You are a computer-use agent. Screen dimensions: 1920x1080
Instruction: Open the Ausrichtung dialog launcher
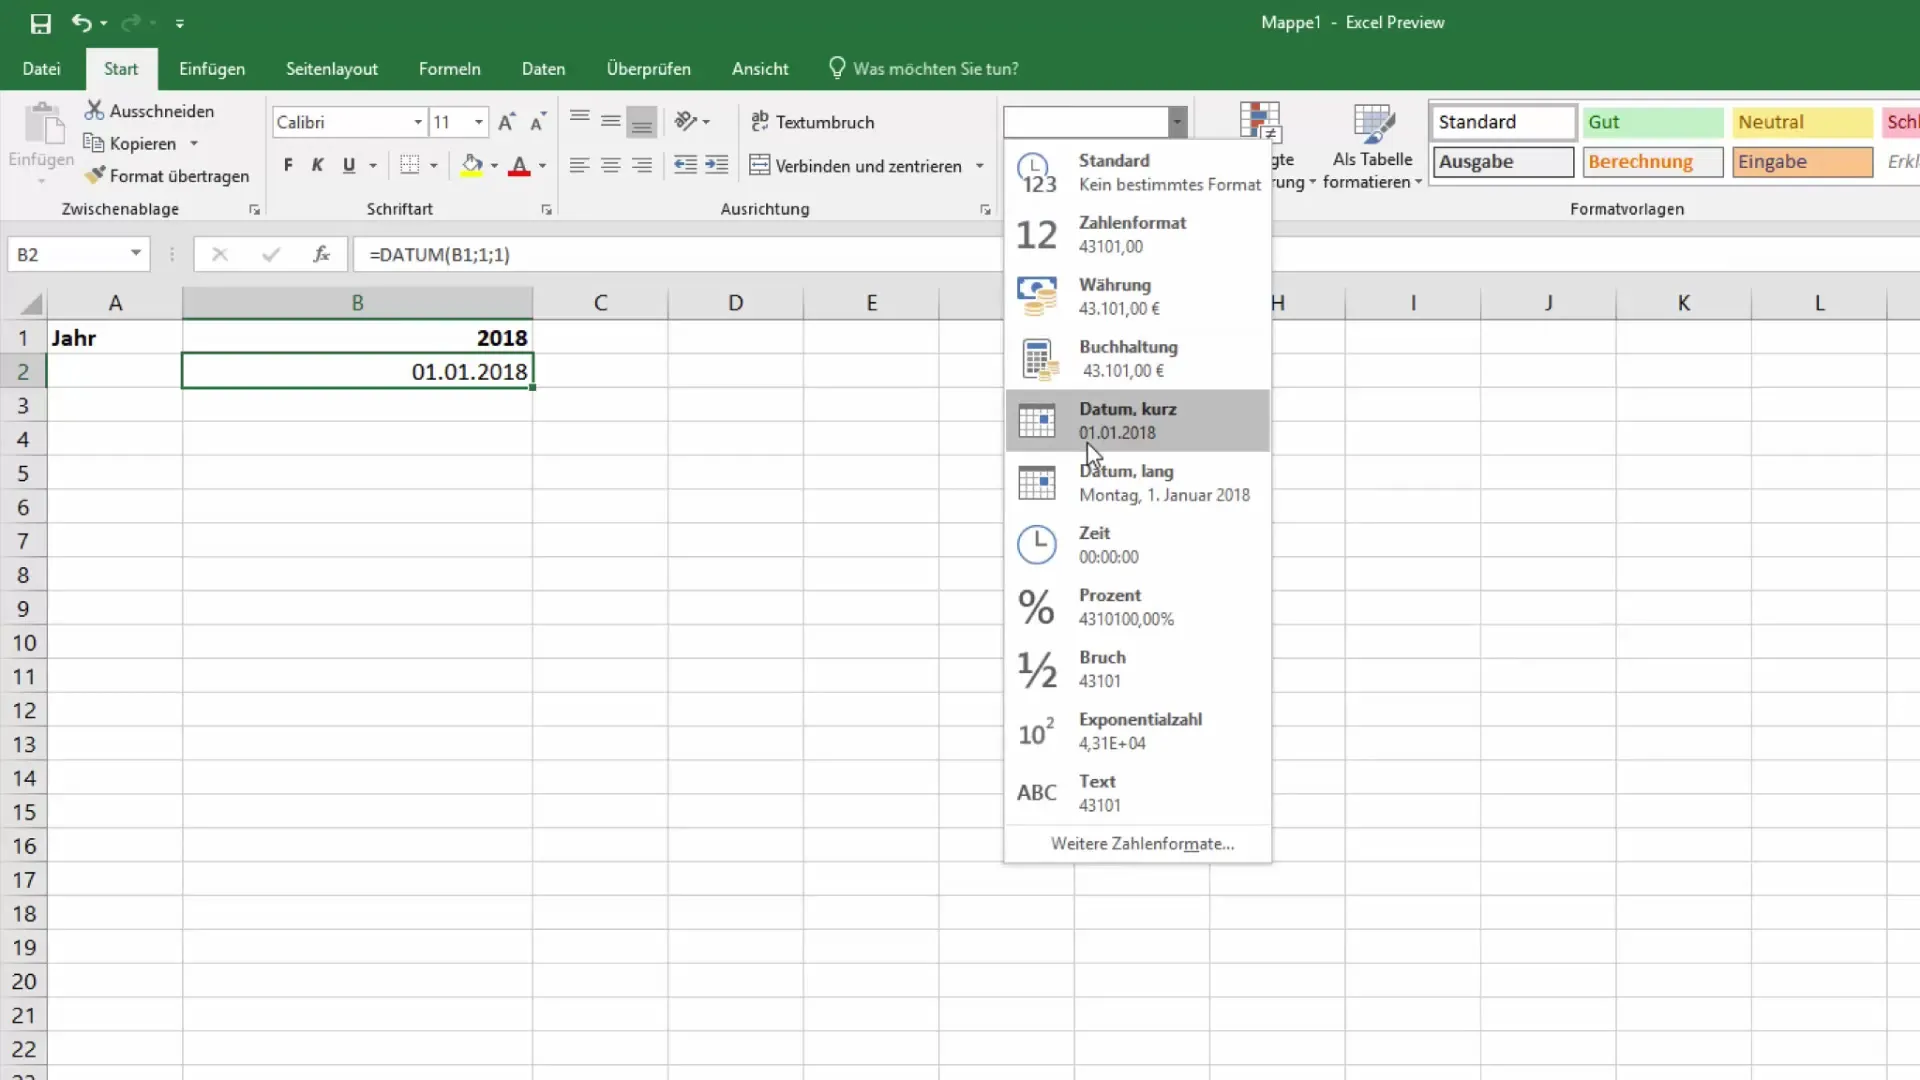[985, 210]
